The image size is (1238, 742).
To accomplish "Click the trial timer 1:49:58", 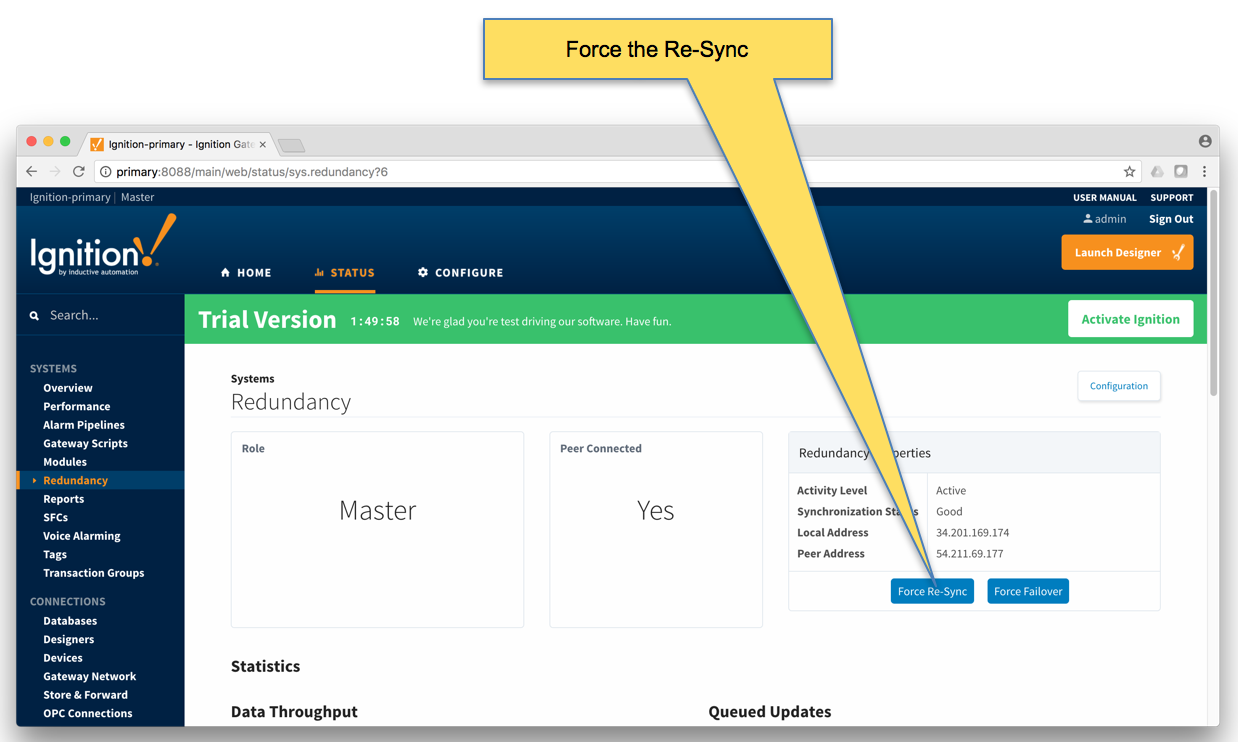I will click(375, 322).
